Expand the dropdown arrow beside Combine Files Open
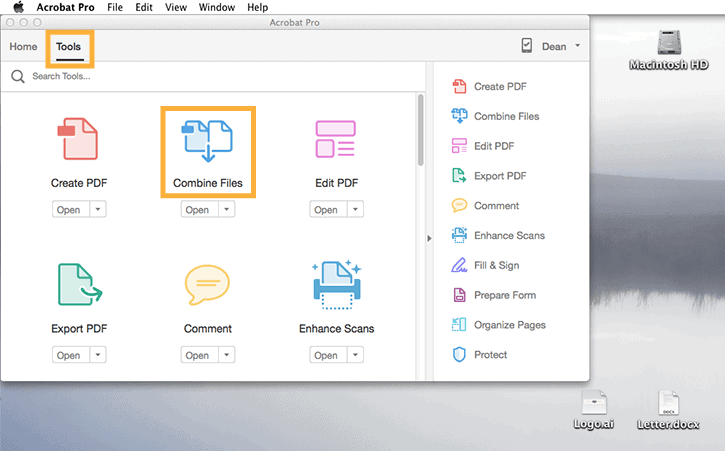Screen dimensions: 725x451 [x=227, y=209]
